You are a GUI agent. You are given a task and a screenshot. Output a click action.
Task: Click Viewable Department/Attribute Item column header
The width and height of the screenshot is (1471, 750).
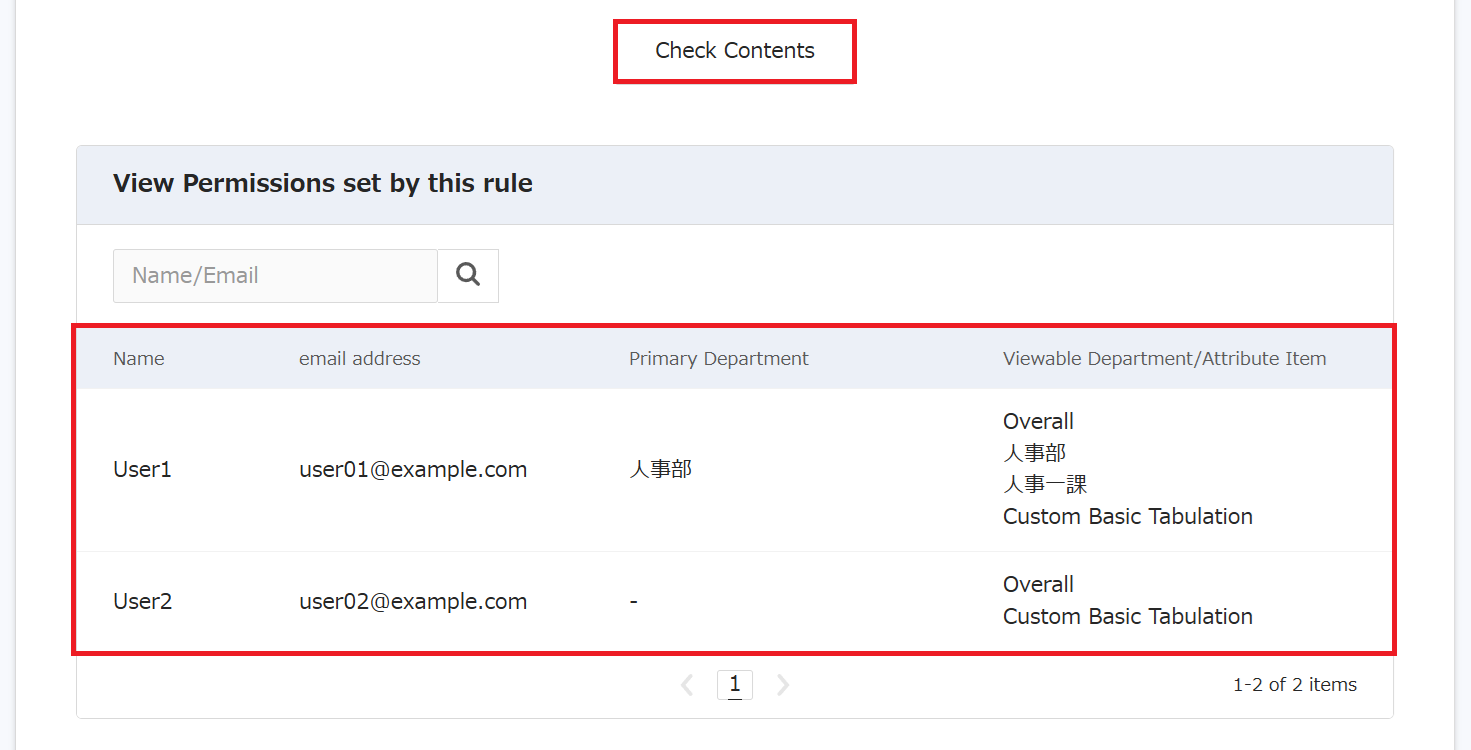(1164, 359)
